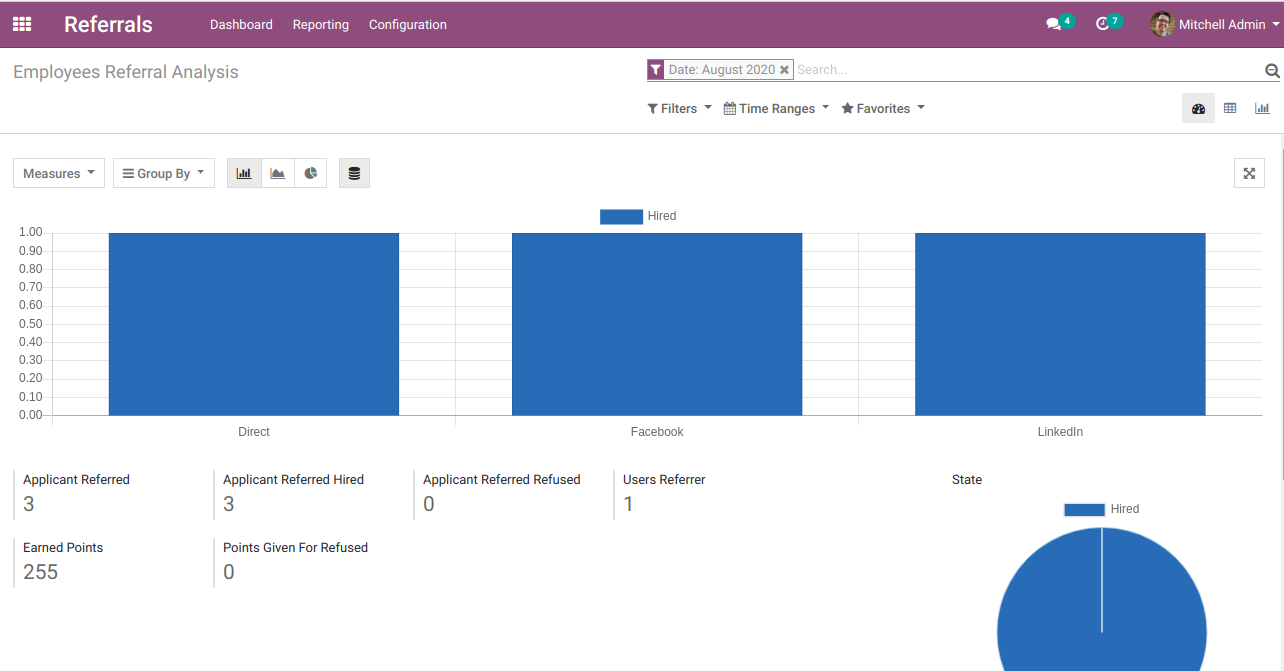Click the Direct bar in the chart
1284x671 pixels.
tap(254, 324)
